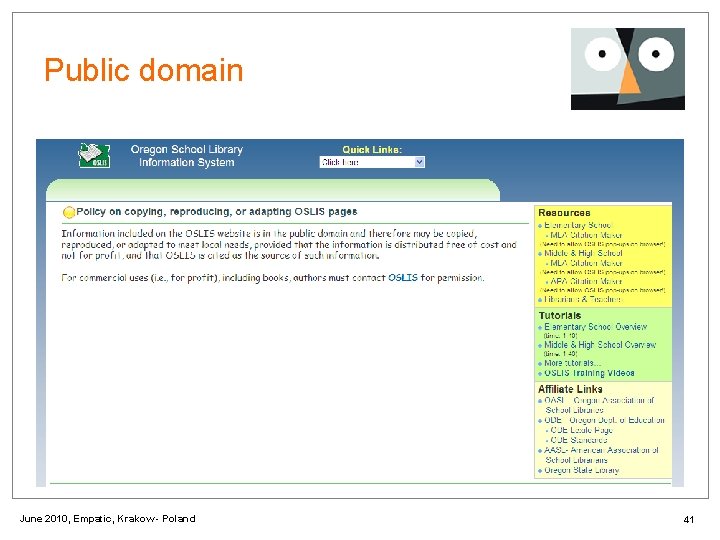Click the More tutorials link
720x540 pixels.
573,363
